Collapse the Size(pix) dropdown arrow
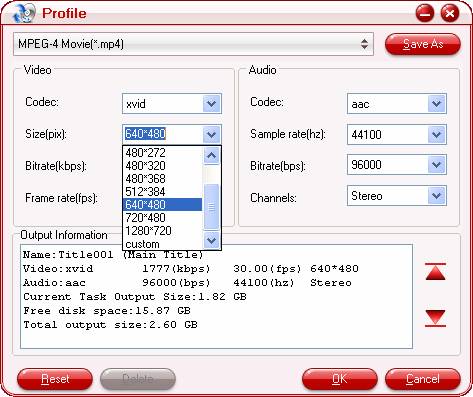This screenshot has height=397, width=473. click(x=211, y=134)
